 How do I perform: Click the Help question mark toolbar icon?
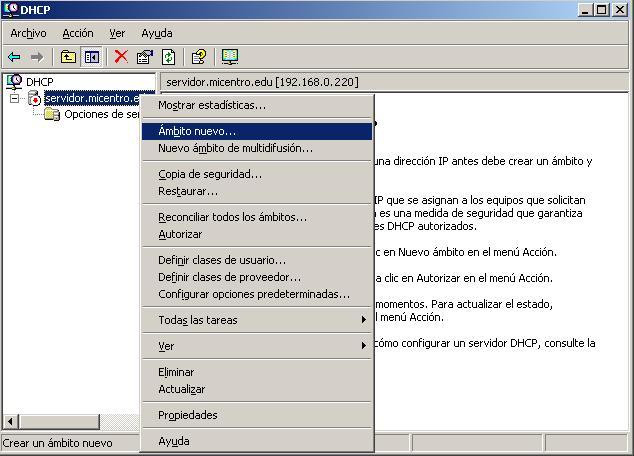(199, 57)
